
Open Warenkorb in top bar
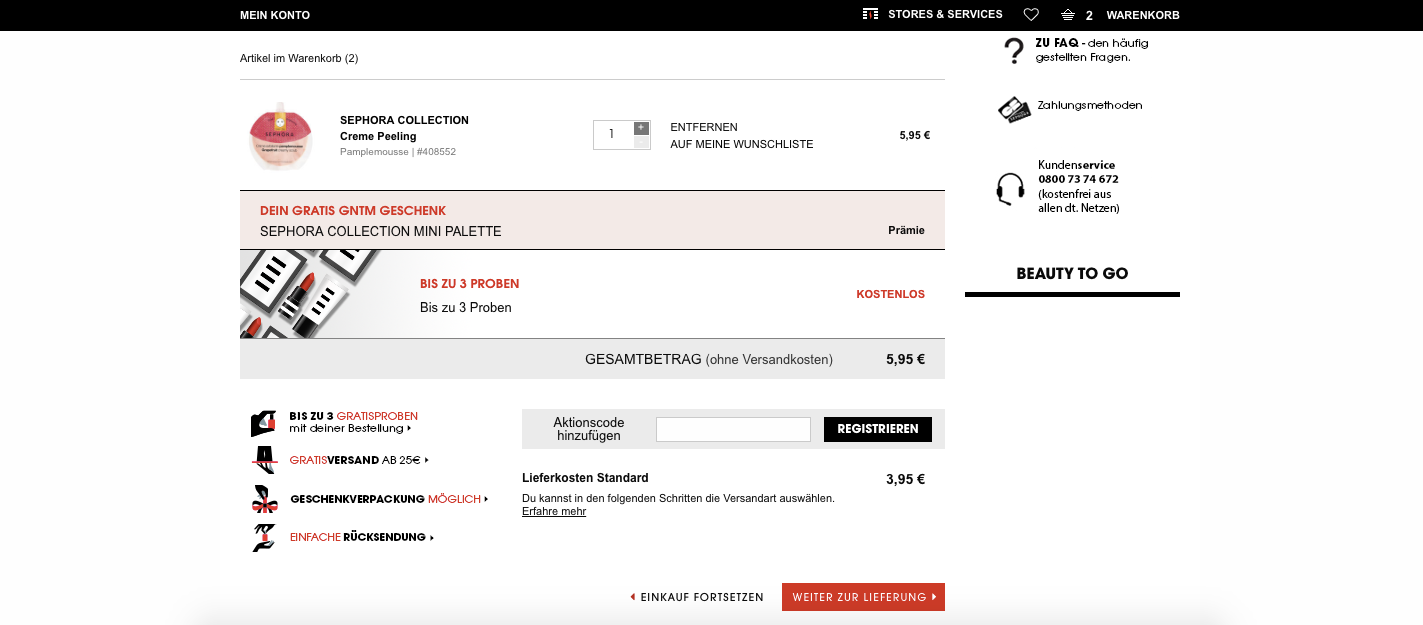[1143, 15]
